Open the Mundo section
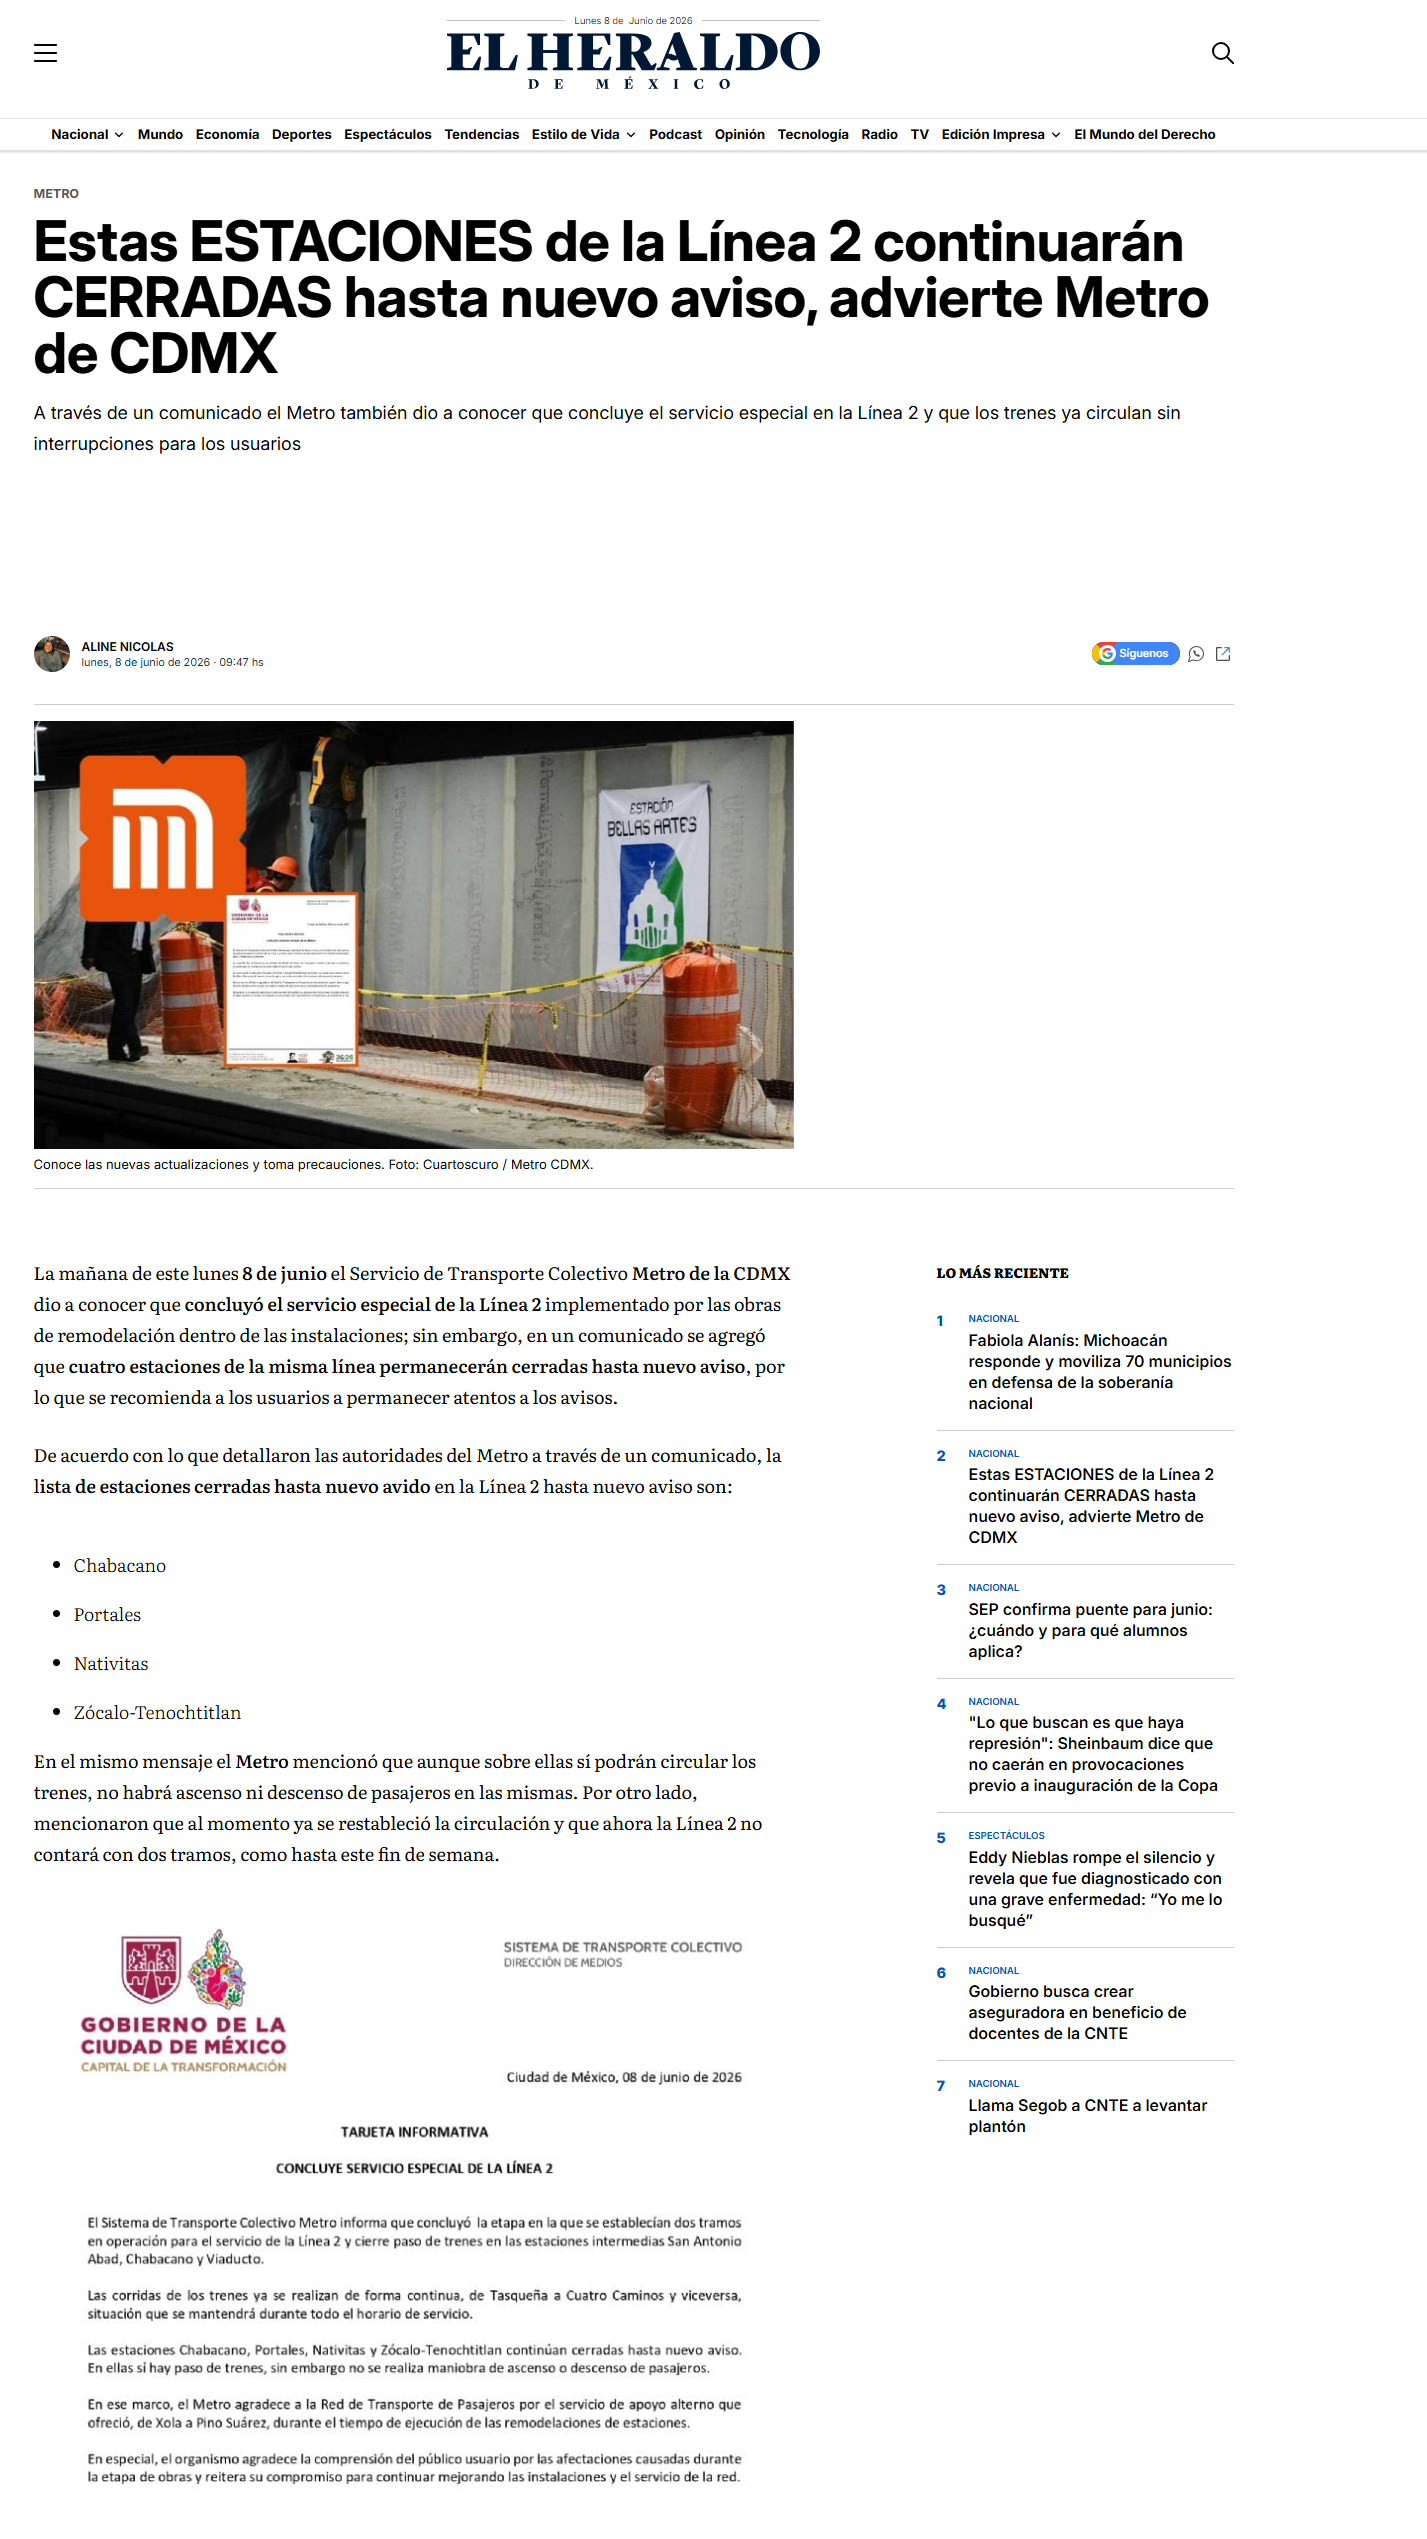This screenshot has height=2539, width=1427. pyautogui.click(x=160, y=134)
